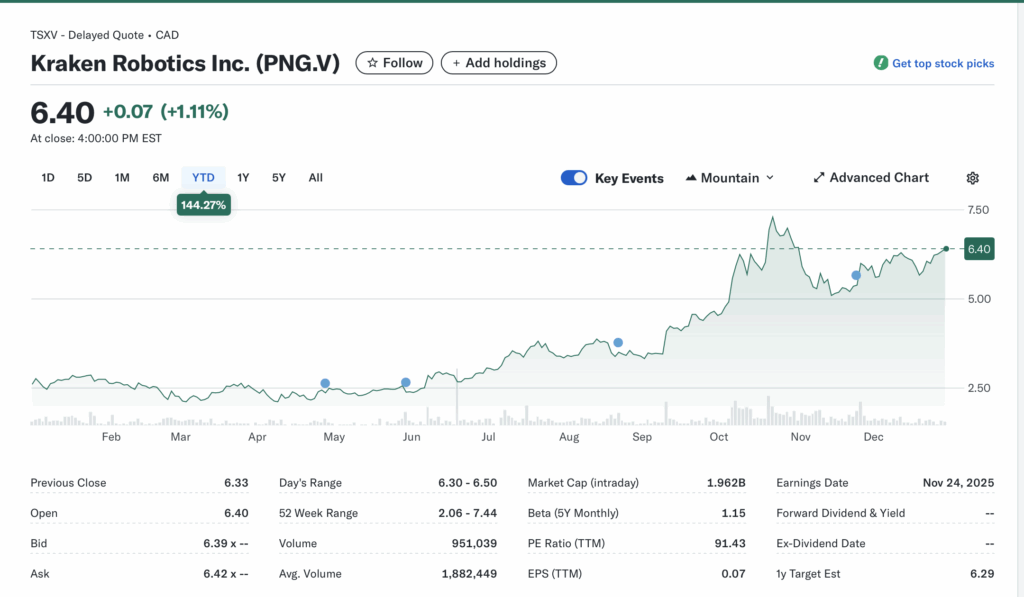This screenshot has width=1024, height=597.
Task: Click the expand arrows icon beside Advanced Chart
Action: click(x=819, y=177)
